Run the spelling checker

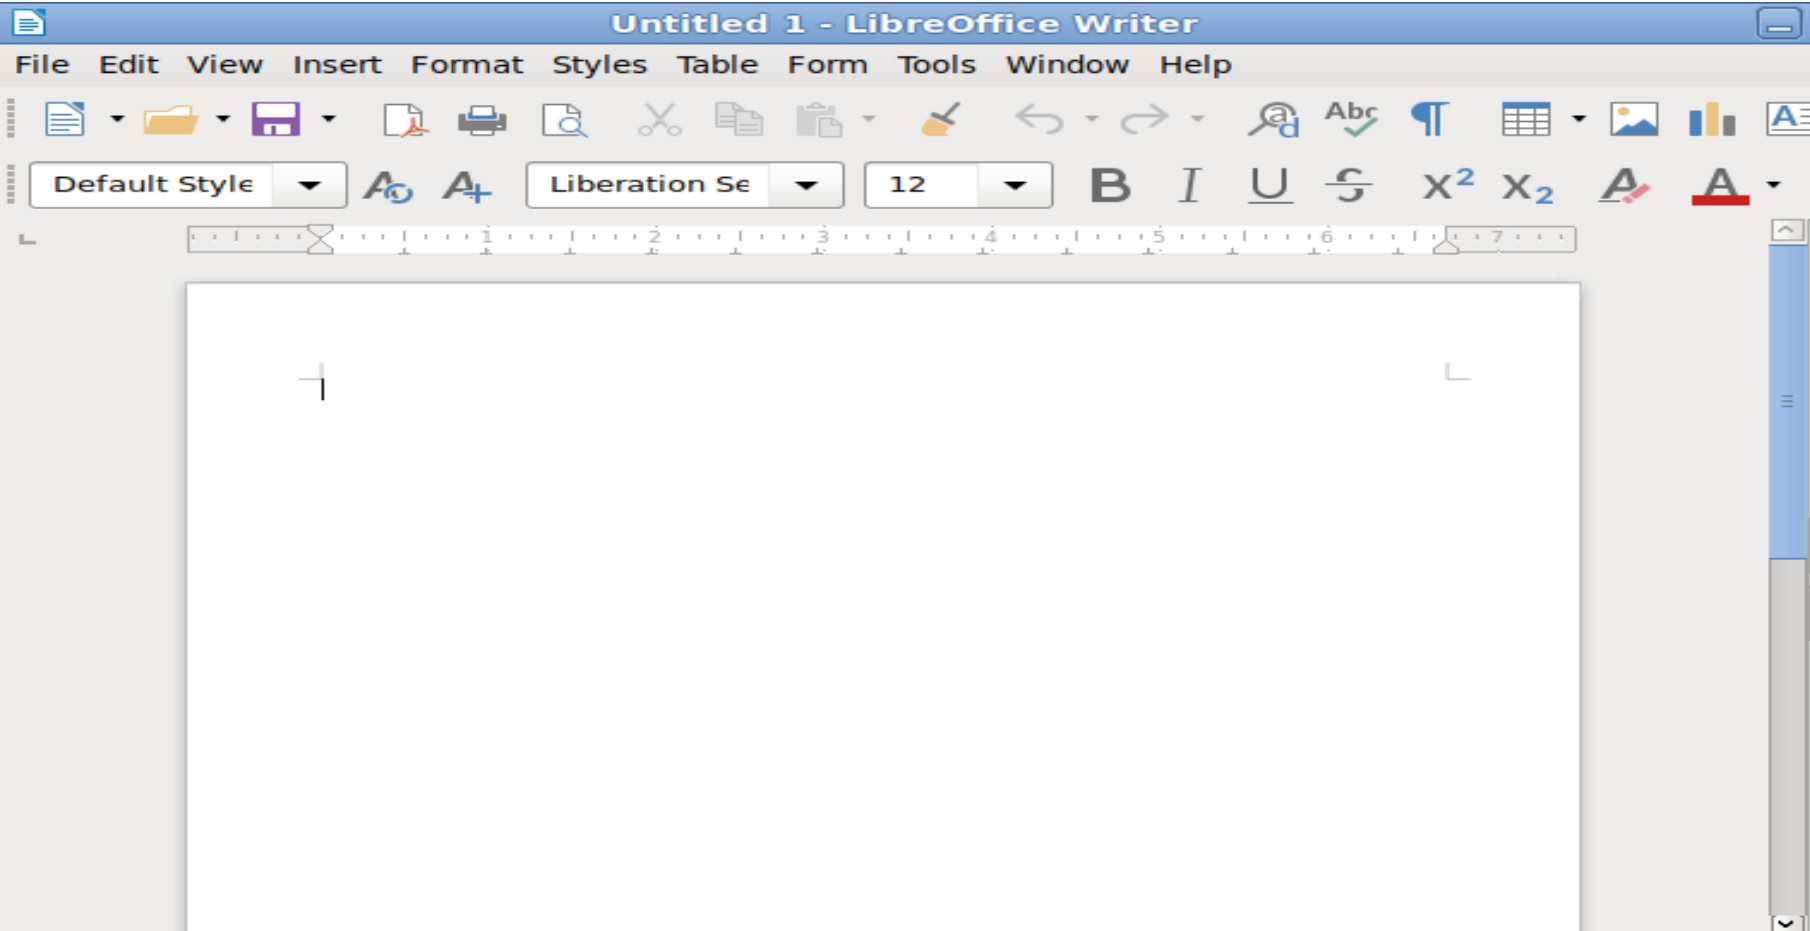pos(1351,119)
